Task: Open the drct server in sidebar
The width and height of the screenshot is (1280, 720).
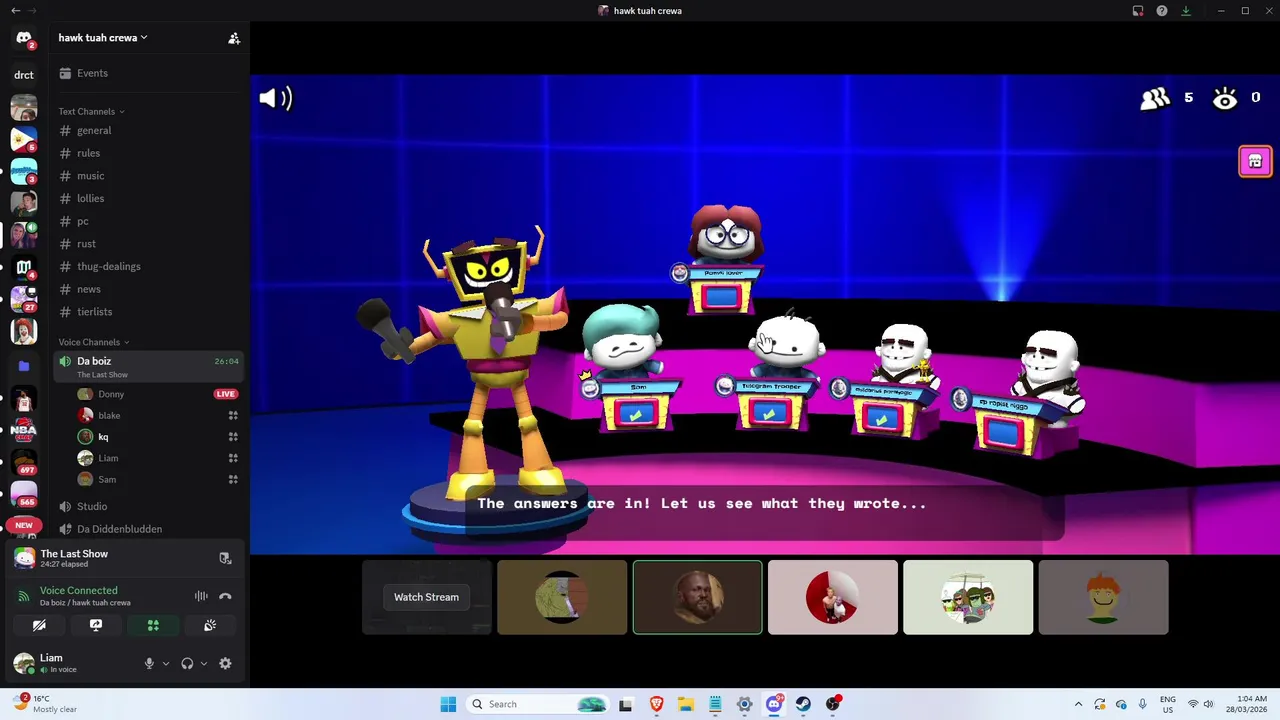Action: tap(24, 75)
